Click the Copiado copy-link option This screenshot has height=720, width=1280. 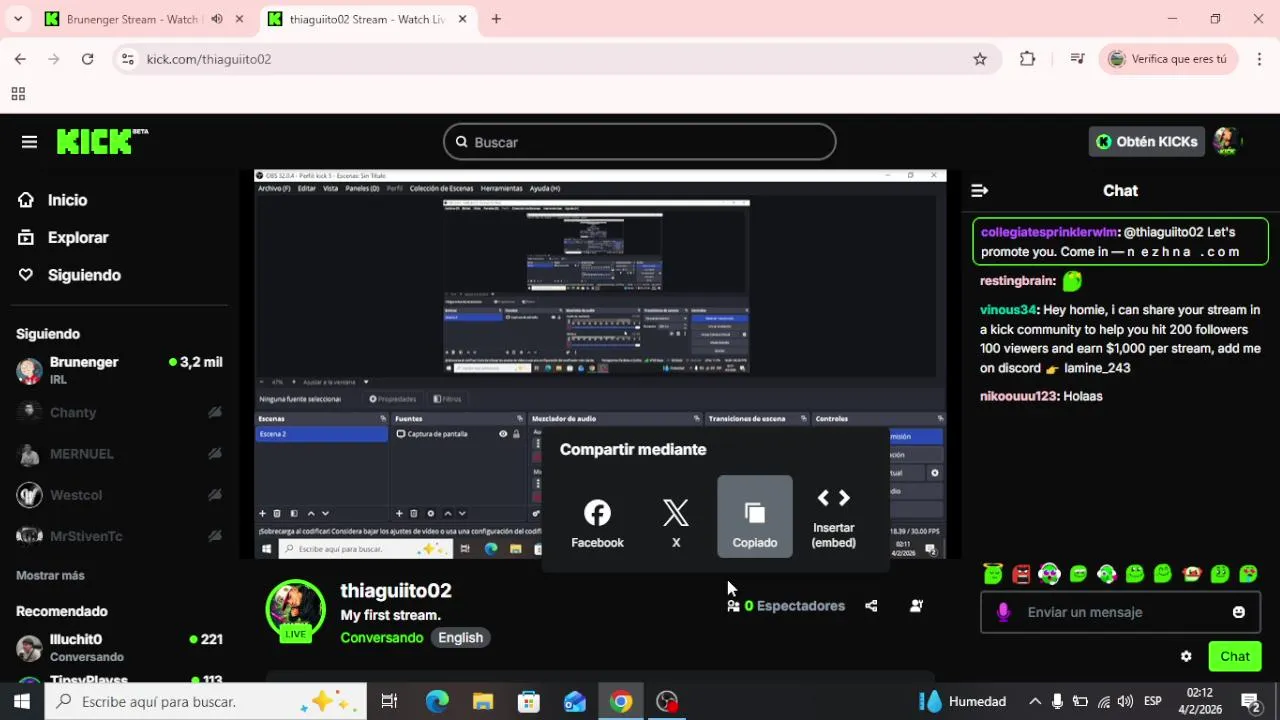tap(755, 517)
